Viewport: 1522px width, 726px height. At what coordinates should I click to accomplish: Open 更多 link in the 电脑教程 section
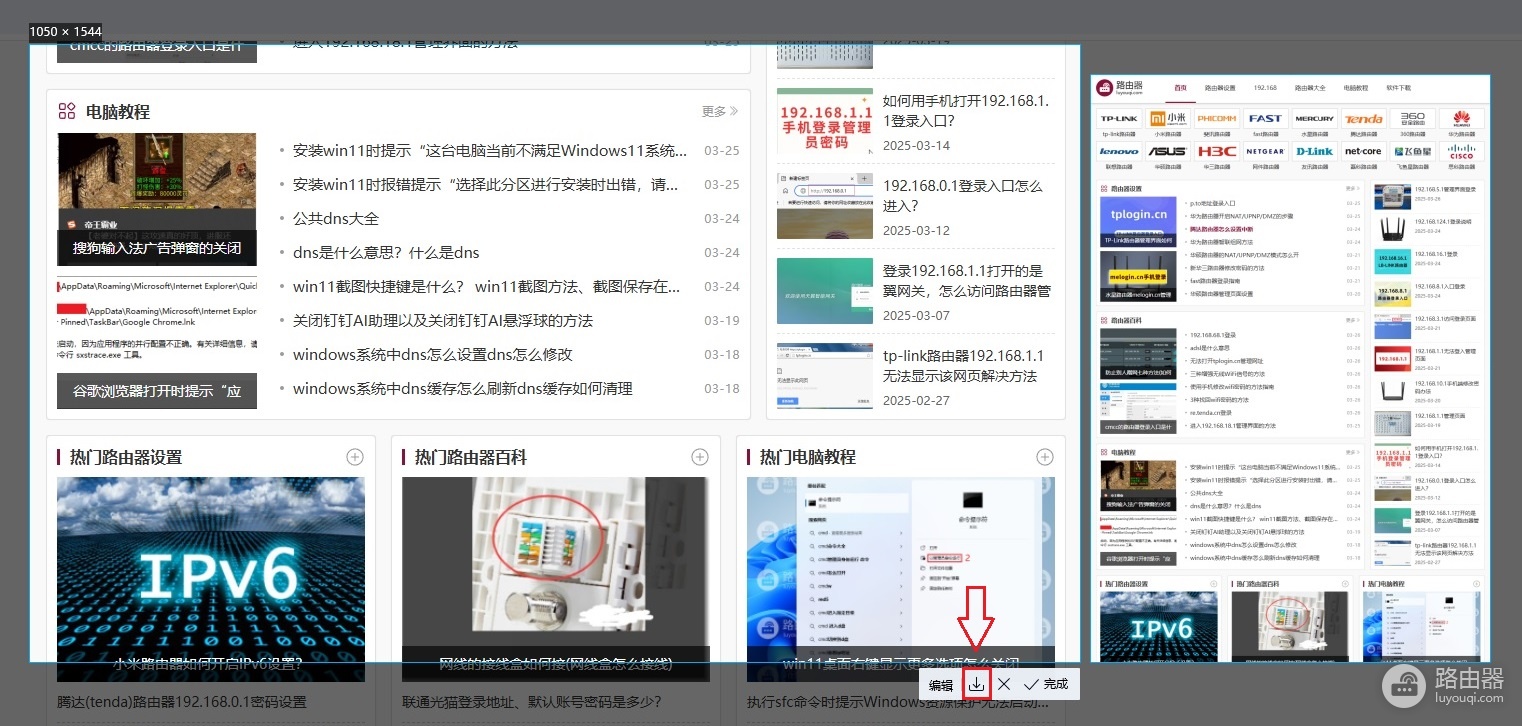click(720, 111)
